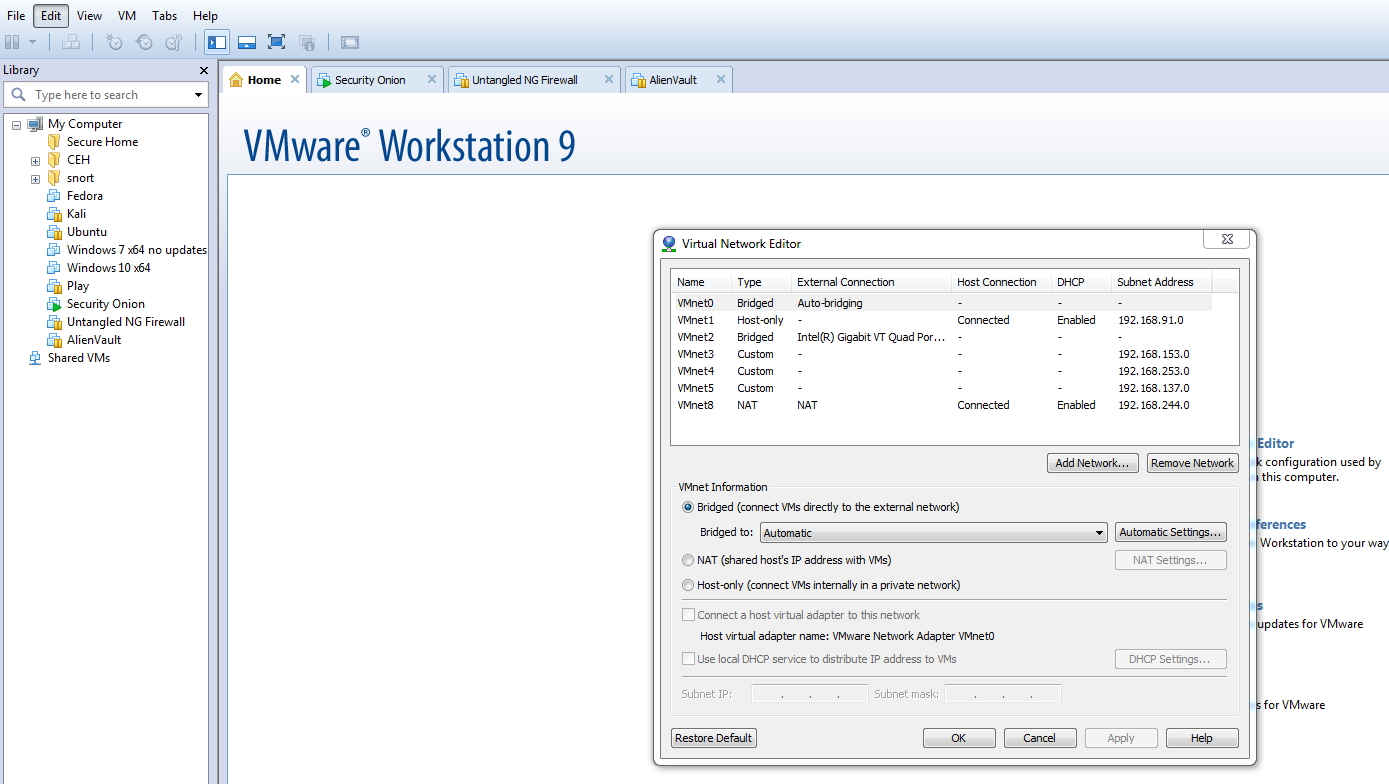Toggle the thumbnail bar view icon
Image resolution: width=1389 pixels, height=784 pixels.
pyautogui.click(x=247, y=42)
